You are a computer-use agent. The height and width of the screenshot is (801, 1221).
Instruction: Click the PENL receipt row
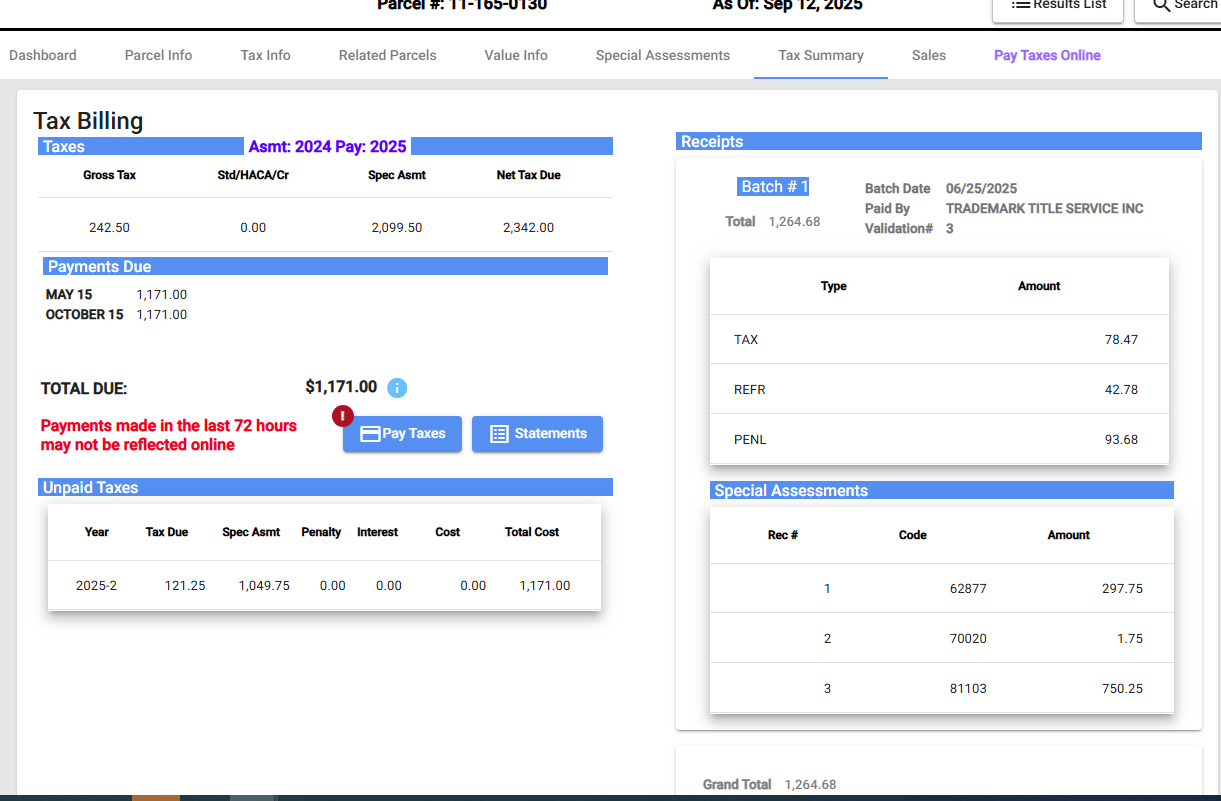(938, 439)
